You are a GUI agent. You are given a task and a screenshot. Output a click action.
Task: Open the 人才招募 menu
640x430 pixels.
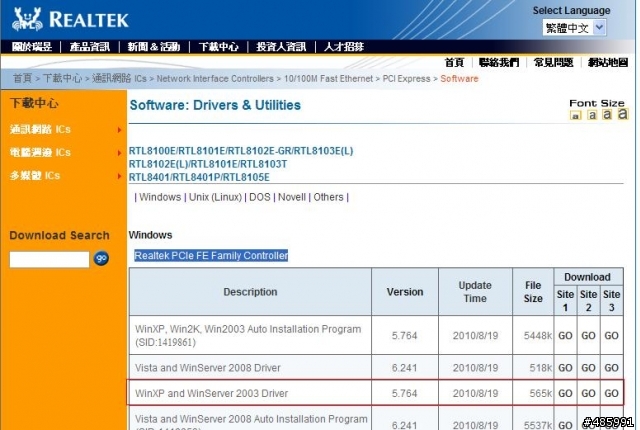coord(344,47)
